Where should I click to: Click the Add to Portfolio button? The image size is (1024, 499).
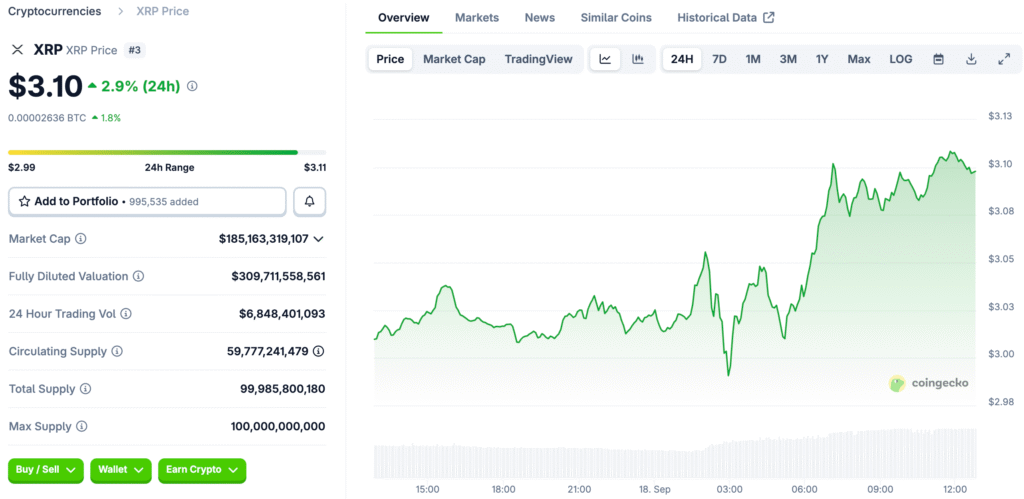(147, 202)
